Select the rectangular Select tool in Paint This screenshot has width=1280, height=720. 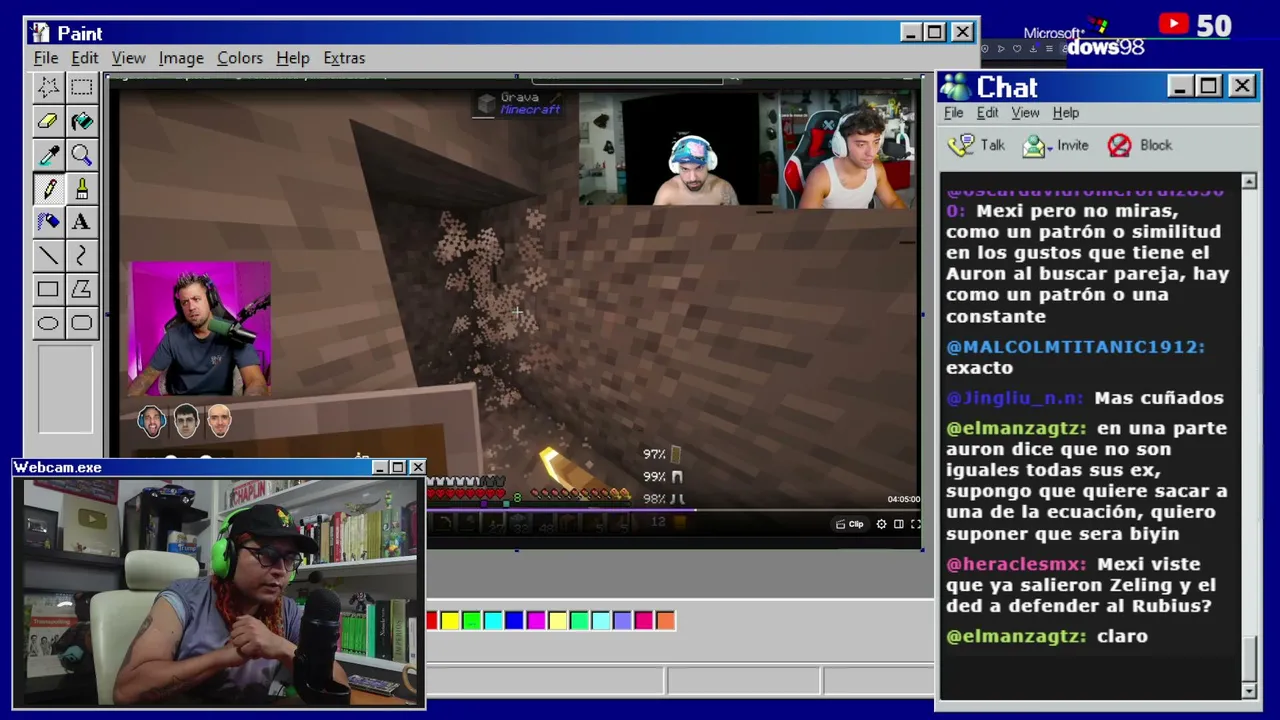point(82,87)
